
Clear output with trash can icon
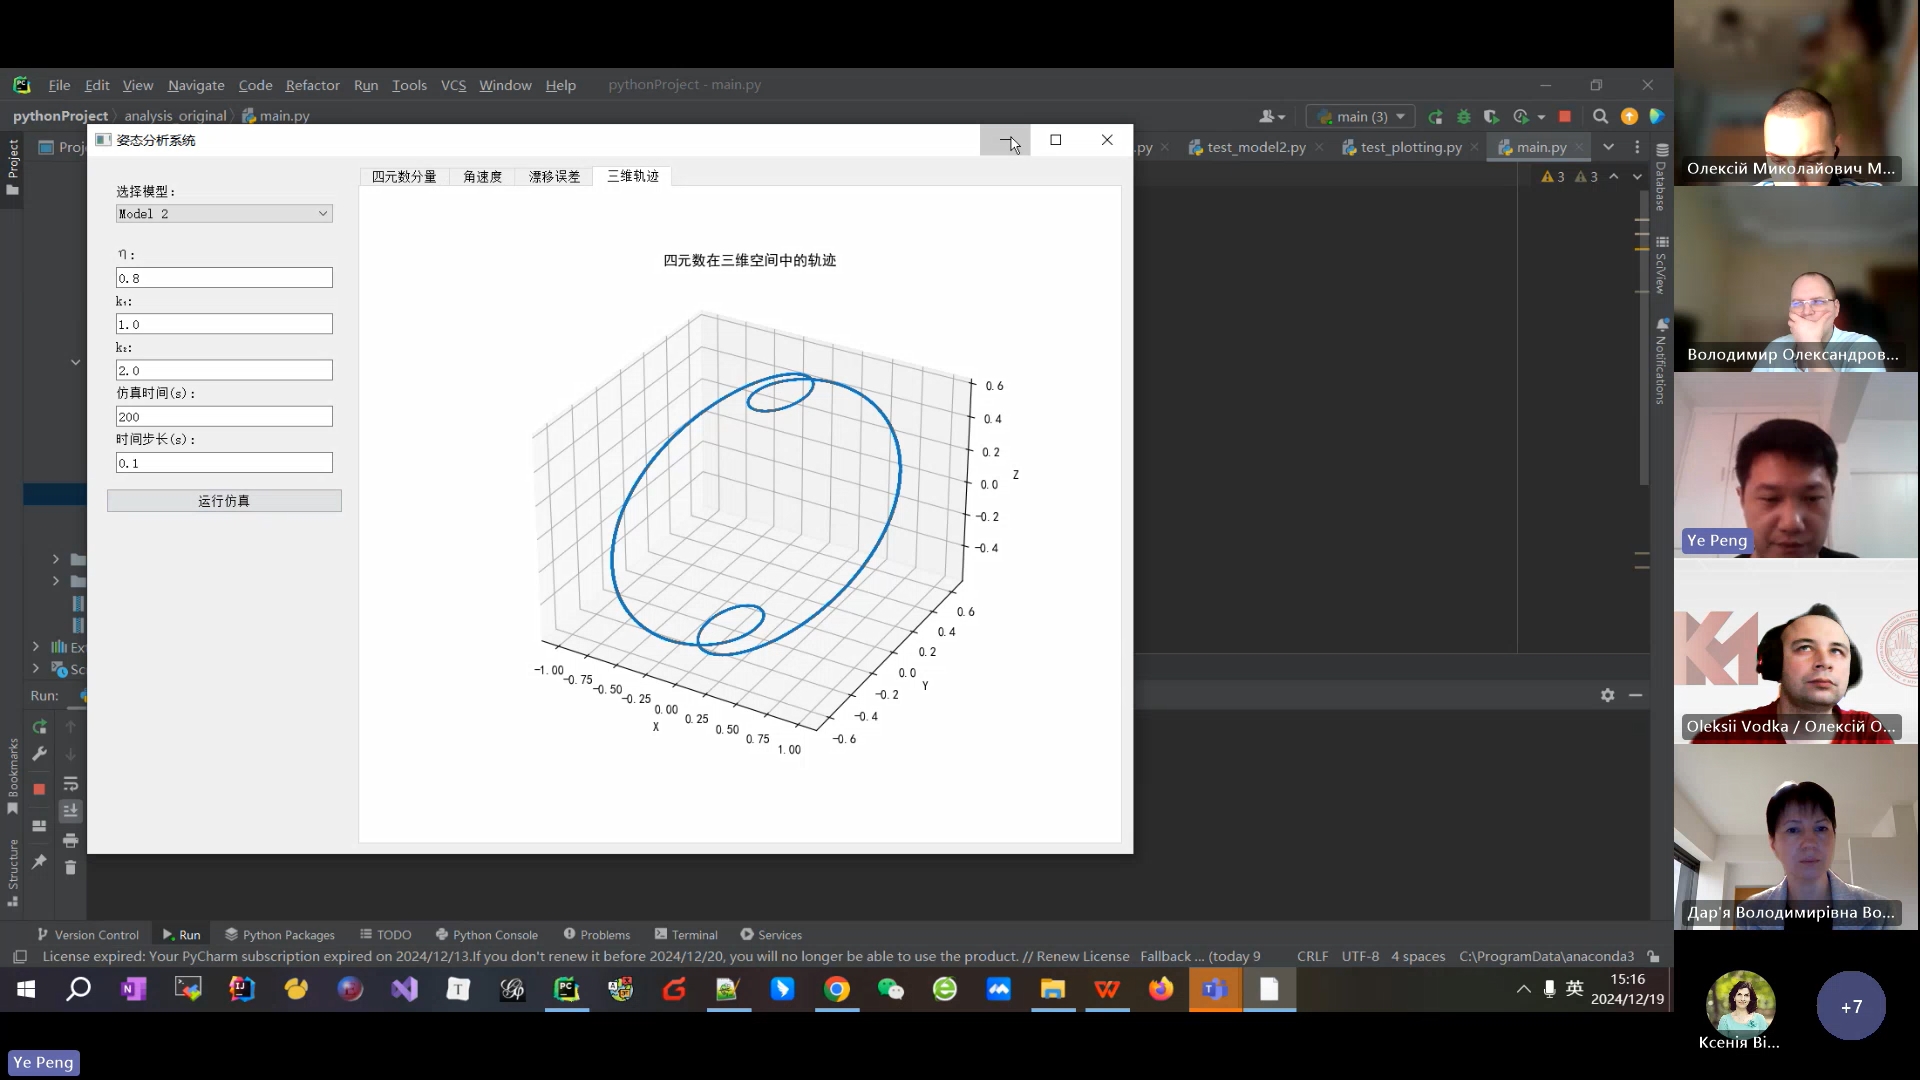tap(70, 867)
